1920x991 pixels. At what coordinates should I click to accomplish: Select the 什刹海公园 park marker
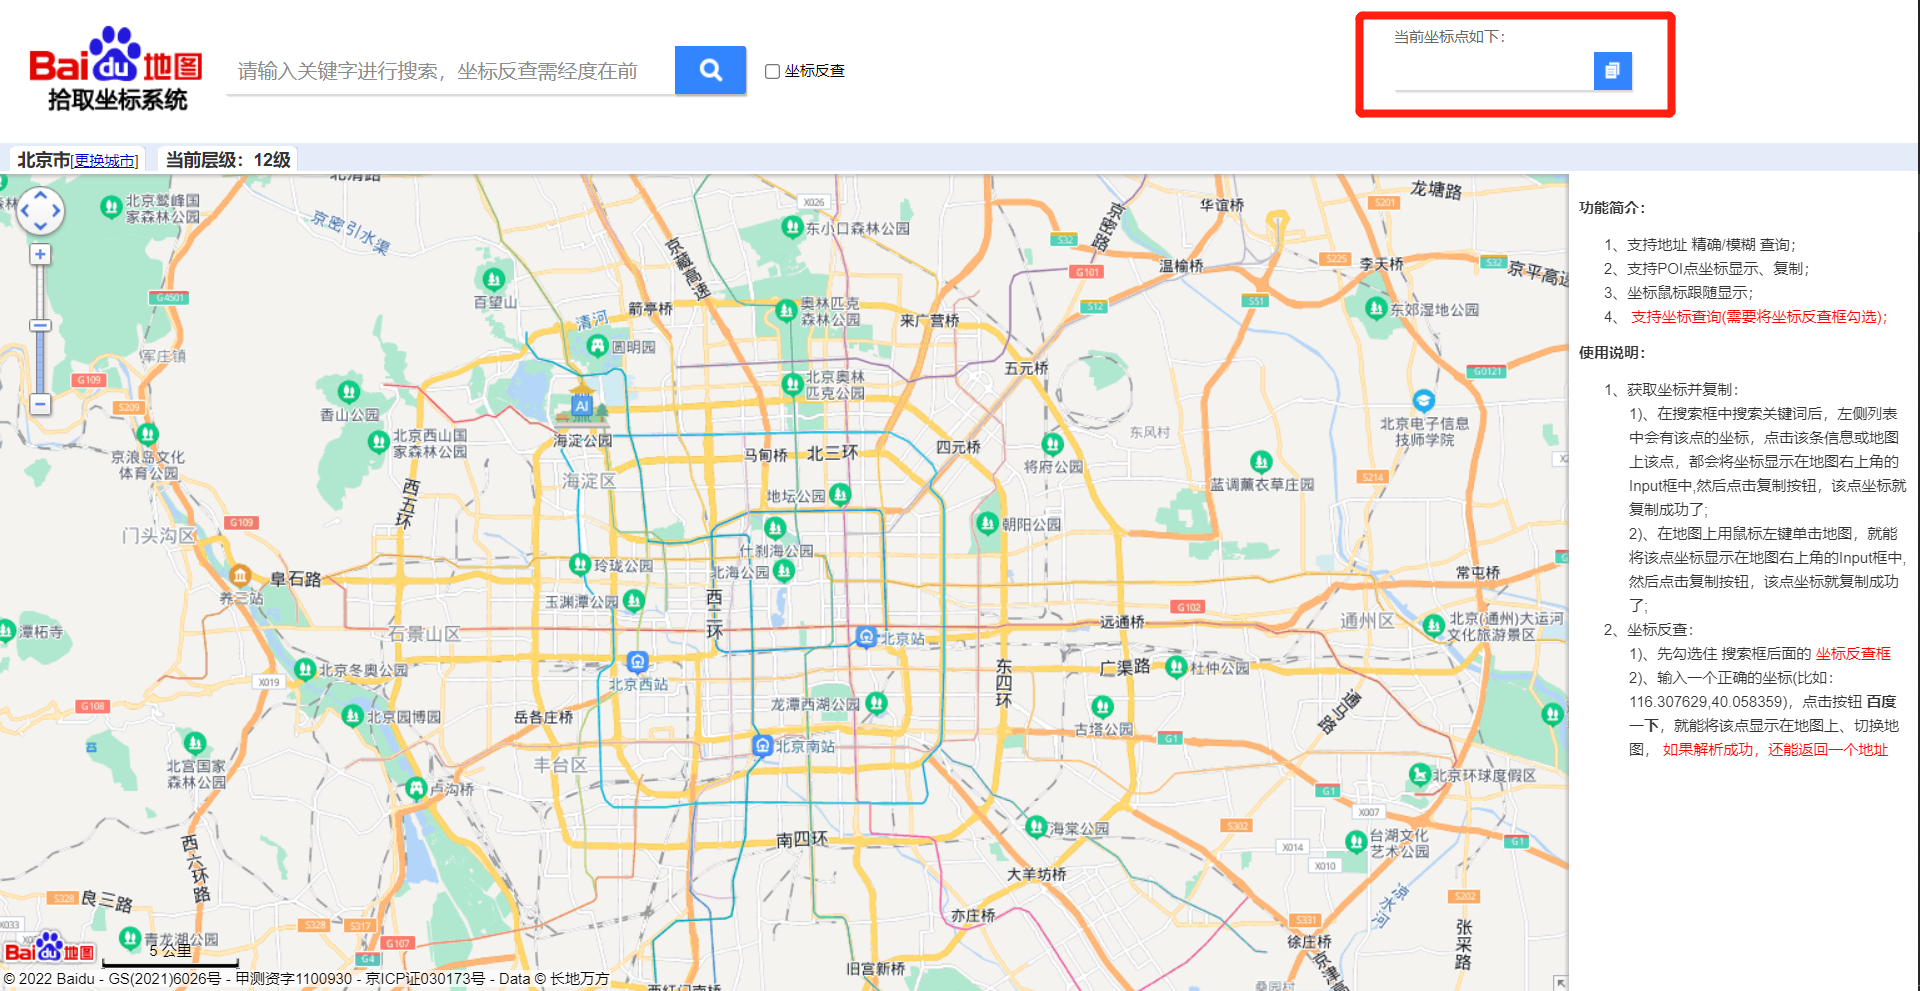coord(775,528)
